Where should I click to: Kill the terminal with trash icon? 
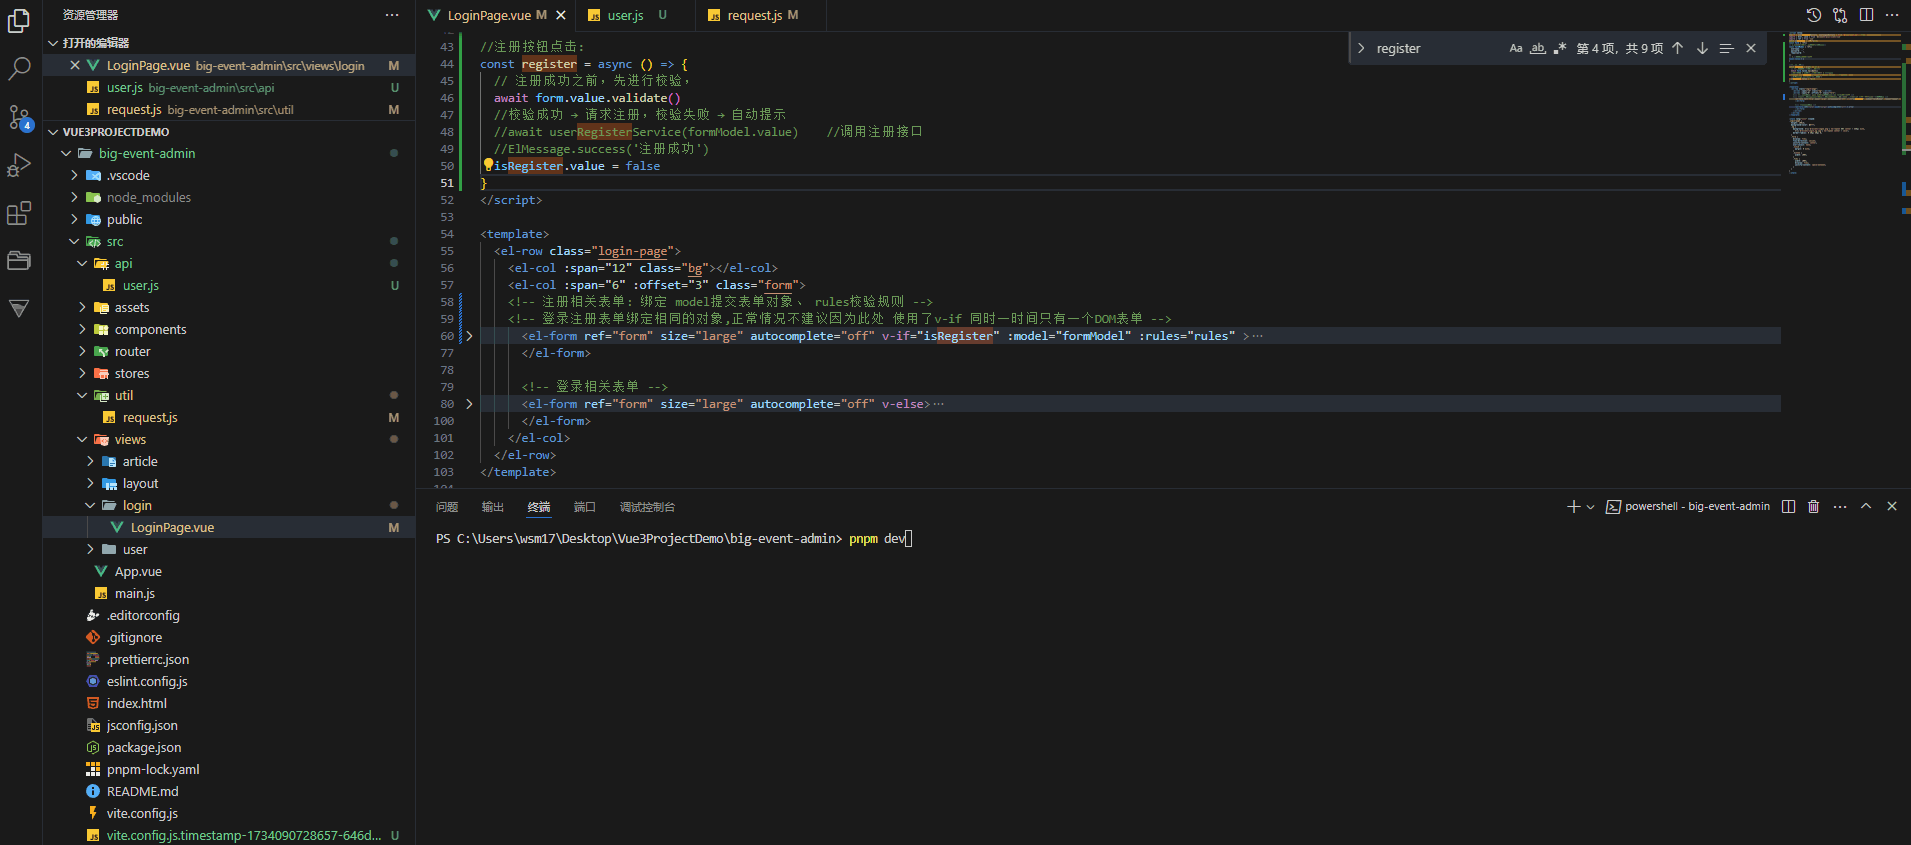pyautogui.click(x=1814, y=507)
